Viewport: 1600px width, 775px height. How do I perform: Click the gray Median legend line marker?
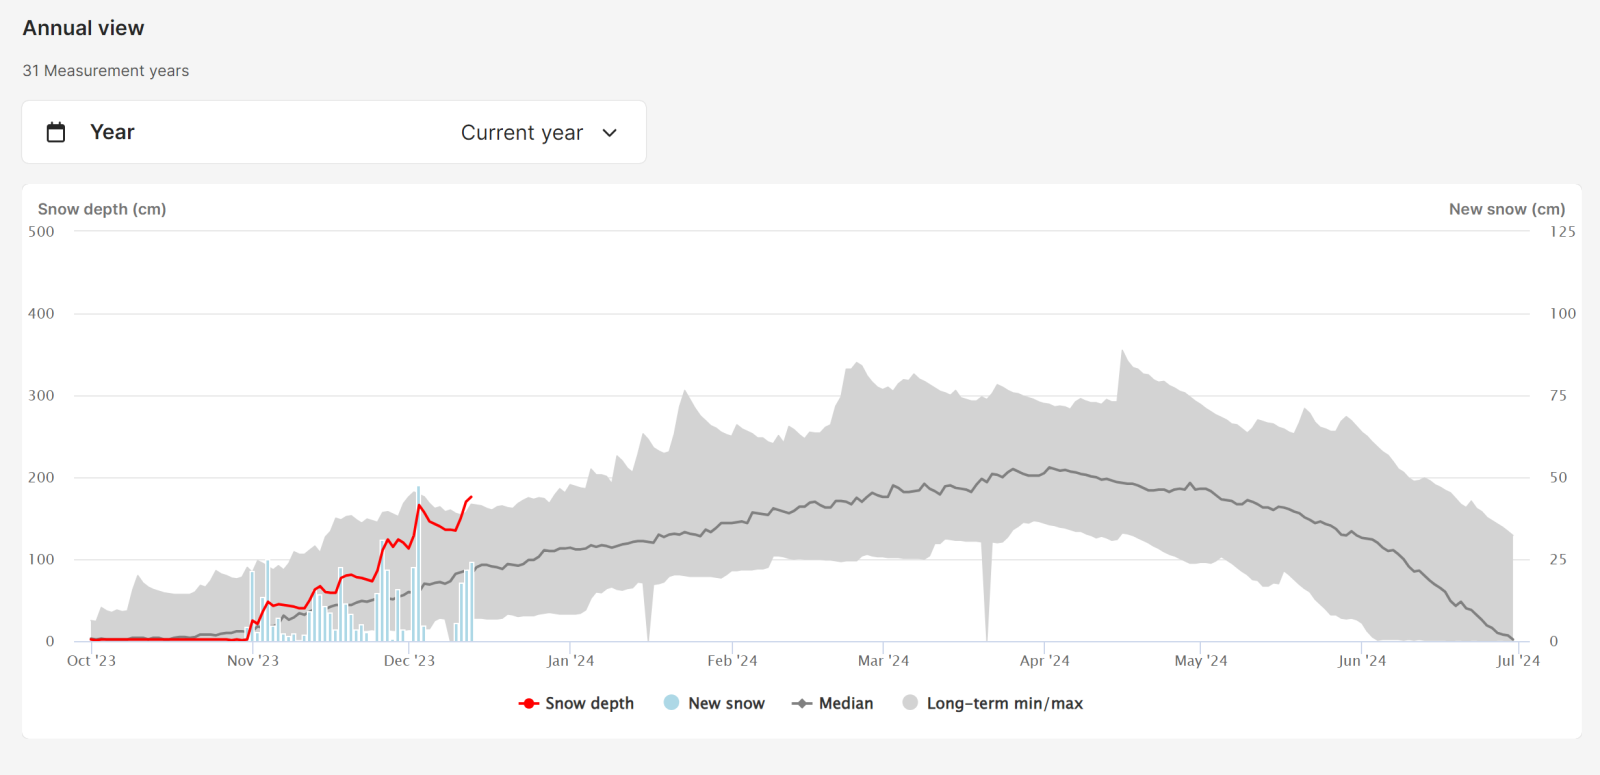click(x=802, y=703)
